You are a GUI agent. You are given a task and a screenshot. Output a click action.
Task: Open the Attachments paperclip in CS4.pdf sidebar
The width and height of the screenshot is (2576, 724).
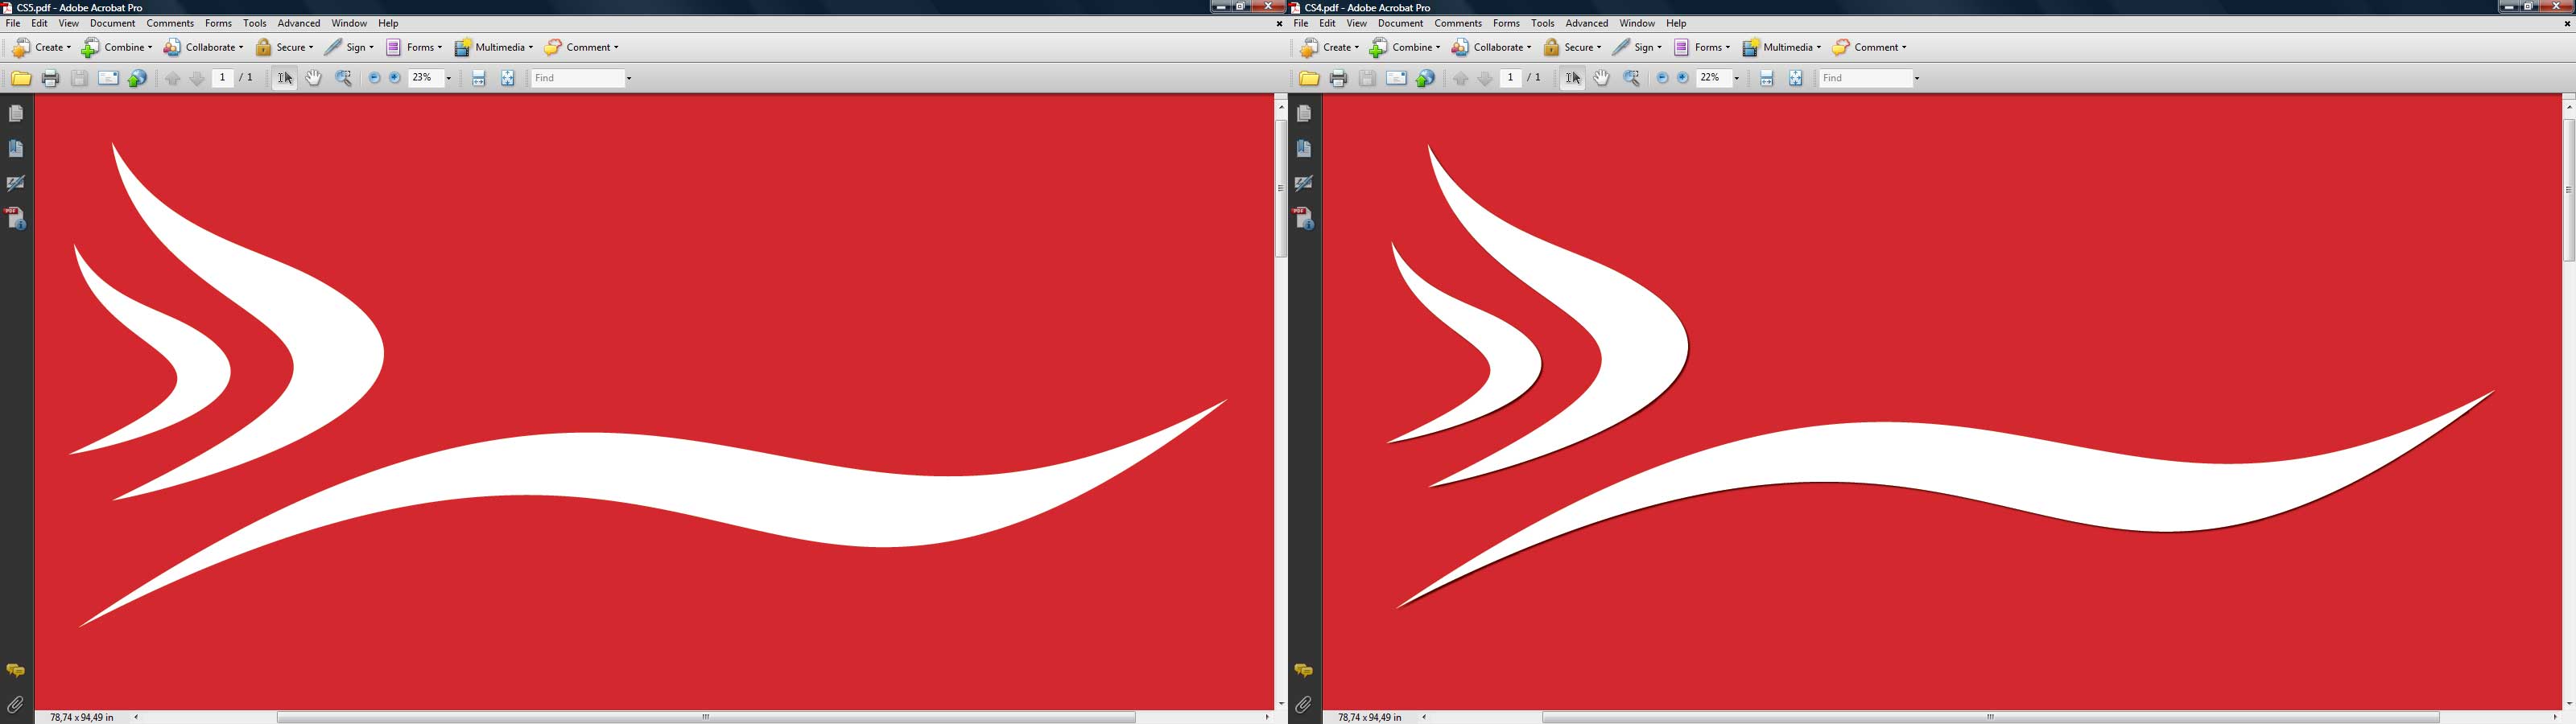coord(1304,705)
